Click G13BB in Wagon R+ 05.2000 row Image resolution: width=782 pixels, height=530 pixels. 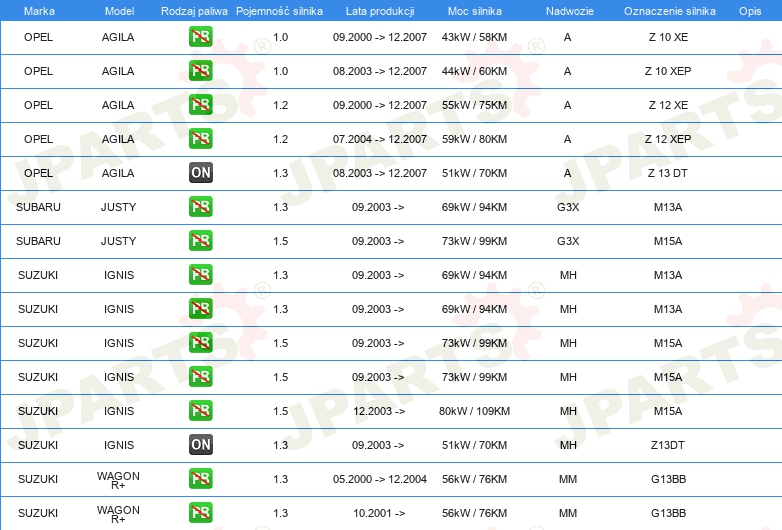668,479
